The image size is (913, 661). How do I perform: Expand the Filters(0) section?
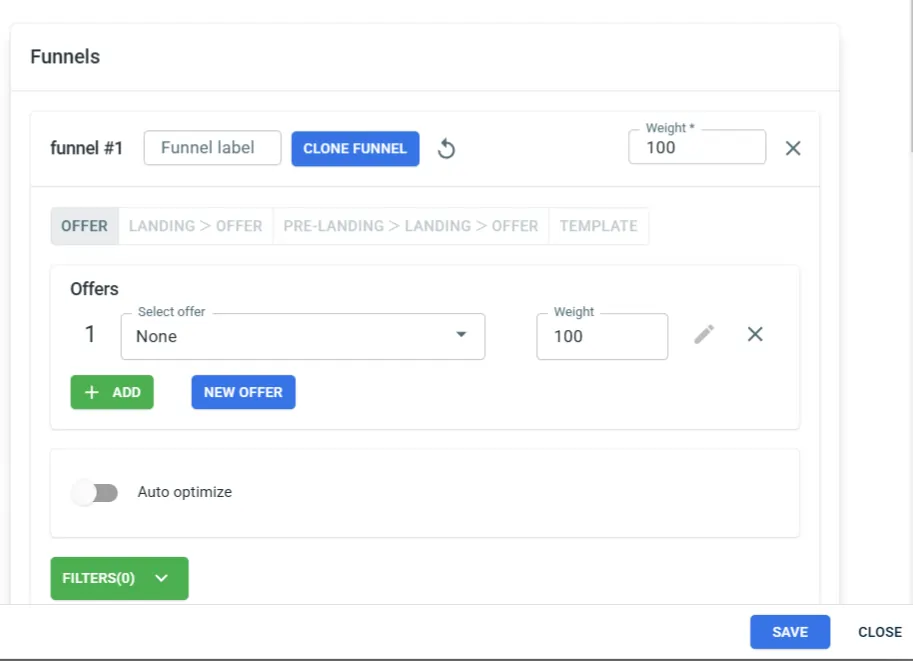(x=119, y=578)
